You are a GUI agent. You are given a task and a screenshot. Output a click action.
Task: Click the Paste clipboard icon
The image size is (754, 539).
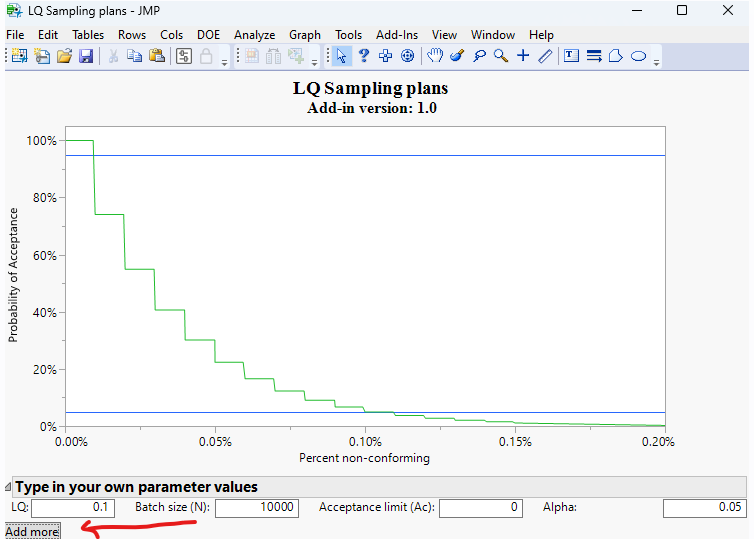click(x=157, y=56)
